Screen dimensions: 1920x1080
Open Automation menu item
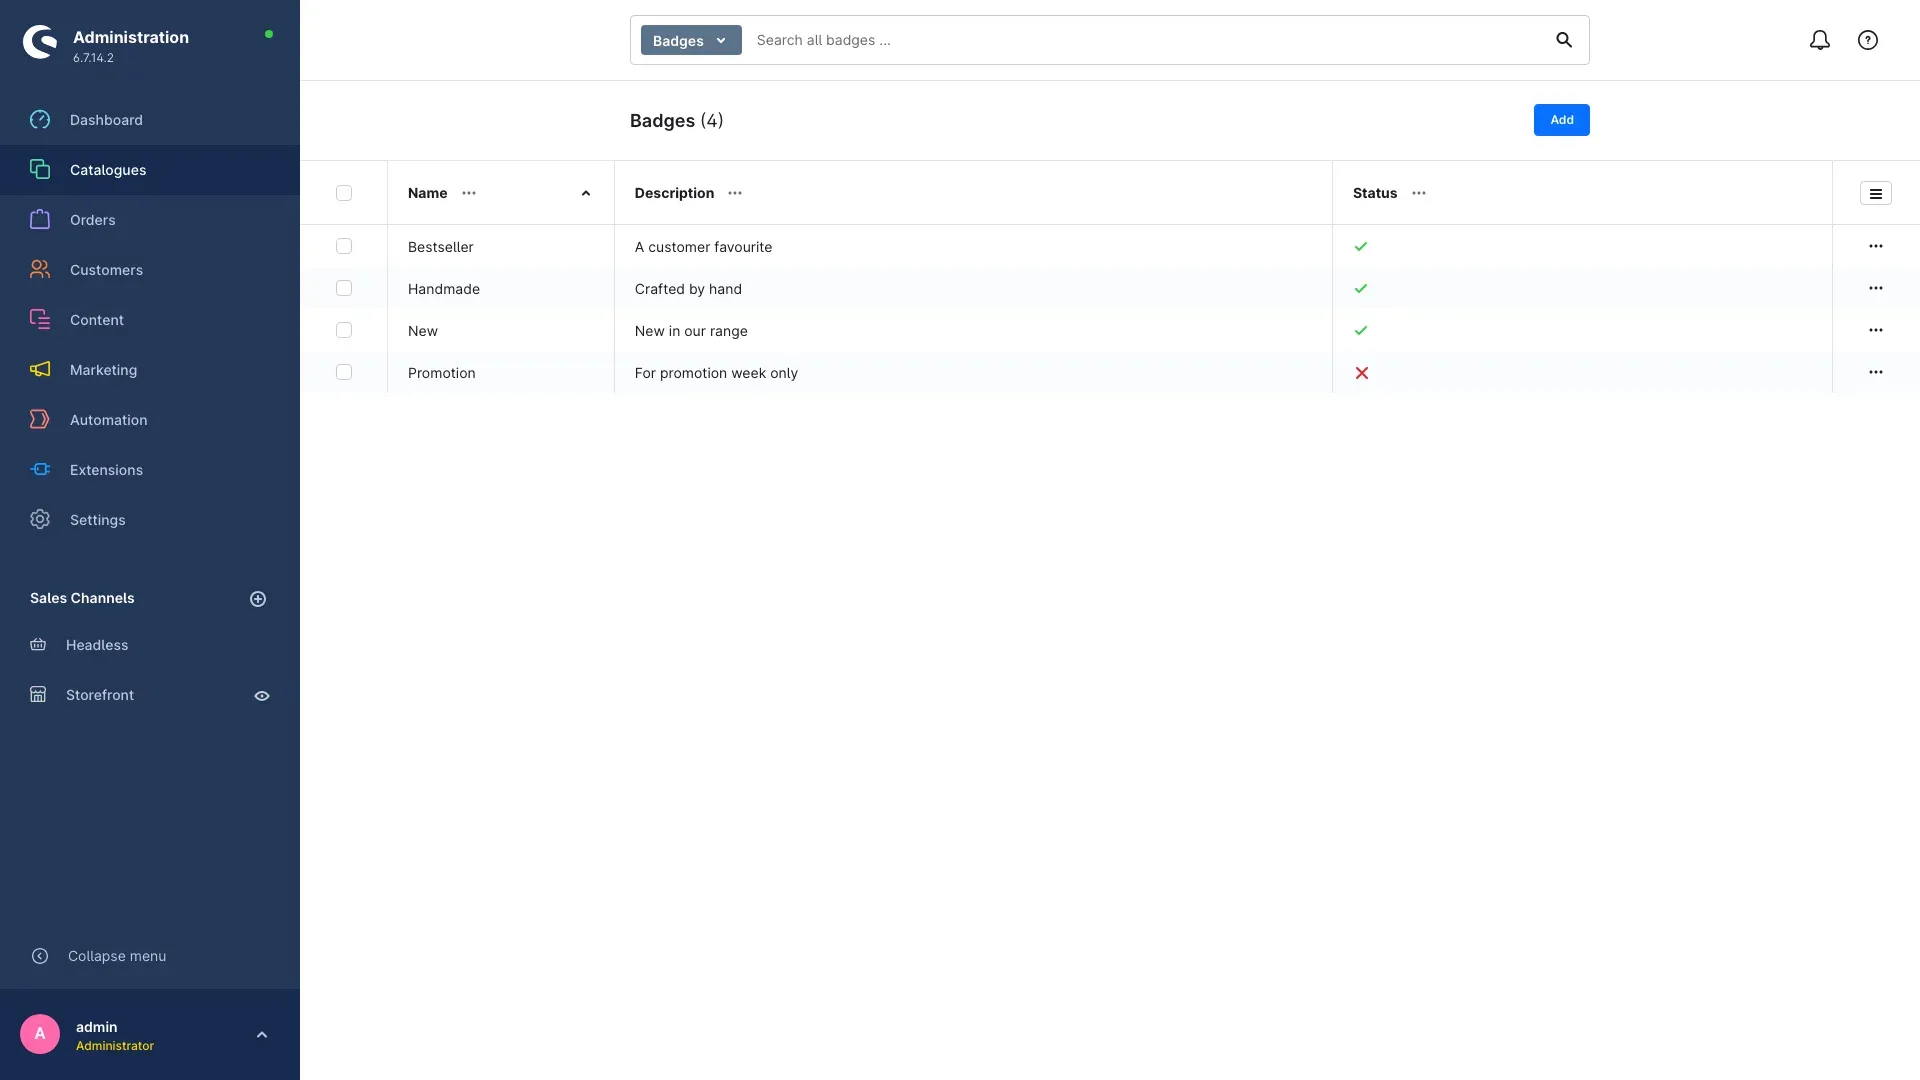click(x=150, y=420)
